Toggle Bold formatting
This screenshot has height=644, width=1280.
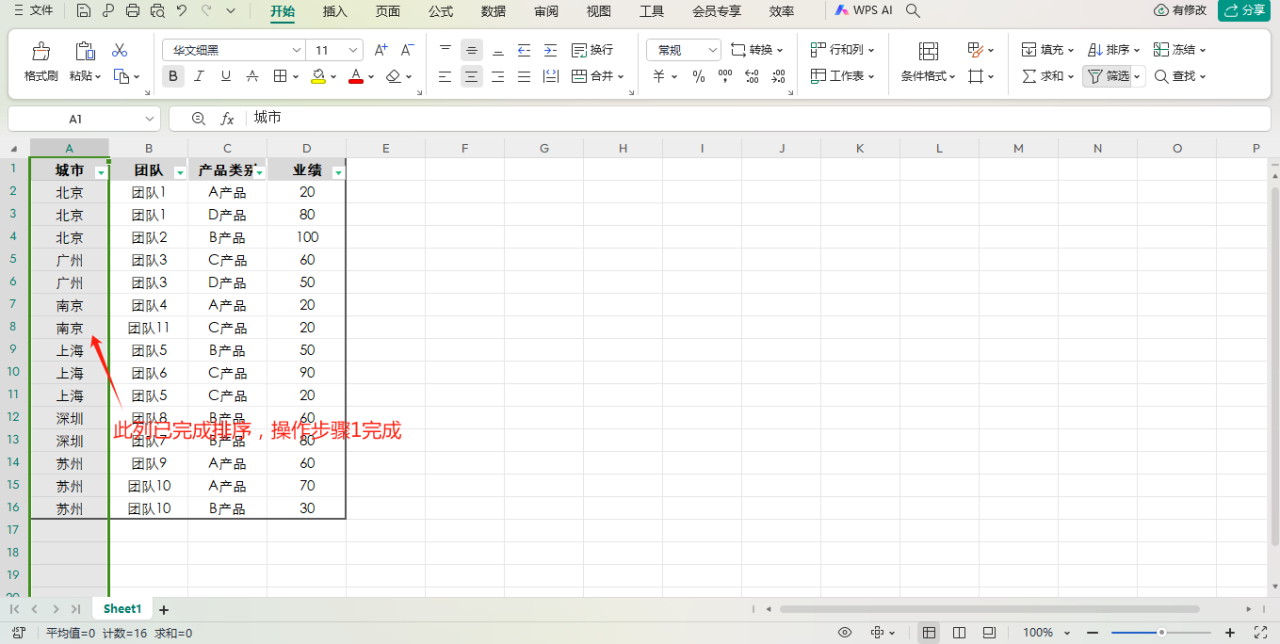click(x=173, y=76)
